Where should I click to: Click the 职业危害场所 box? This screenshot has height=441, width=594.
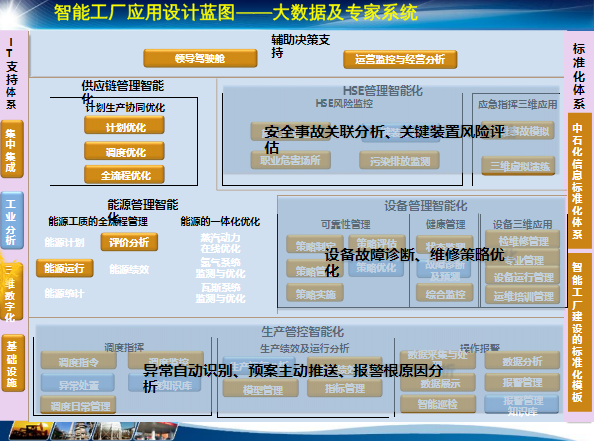tap(291, 160)
